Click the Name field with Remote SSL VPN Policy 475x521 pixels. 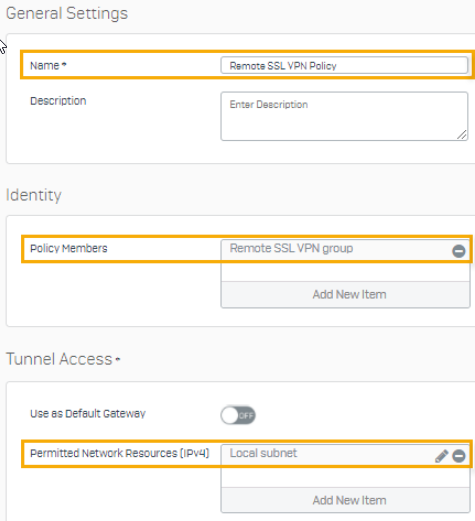[344, 65]
